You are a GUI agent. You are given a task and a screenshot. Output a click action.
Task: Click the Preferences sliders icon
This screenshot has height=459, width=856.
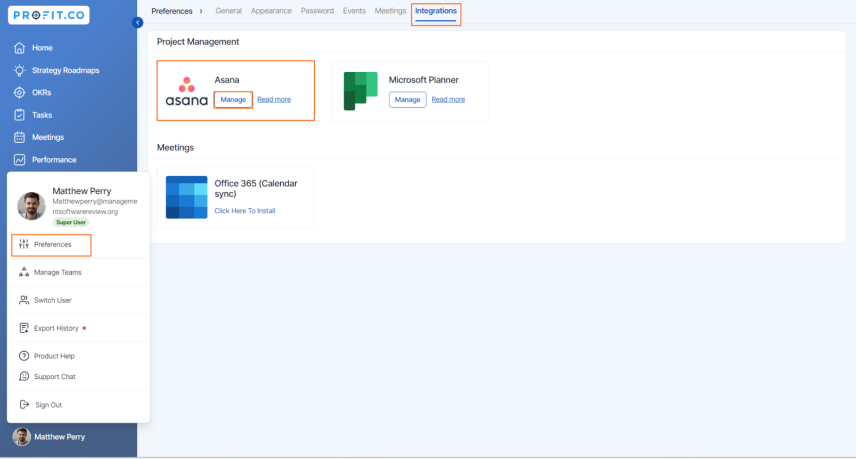click(23, 244)
